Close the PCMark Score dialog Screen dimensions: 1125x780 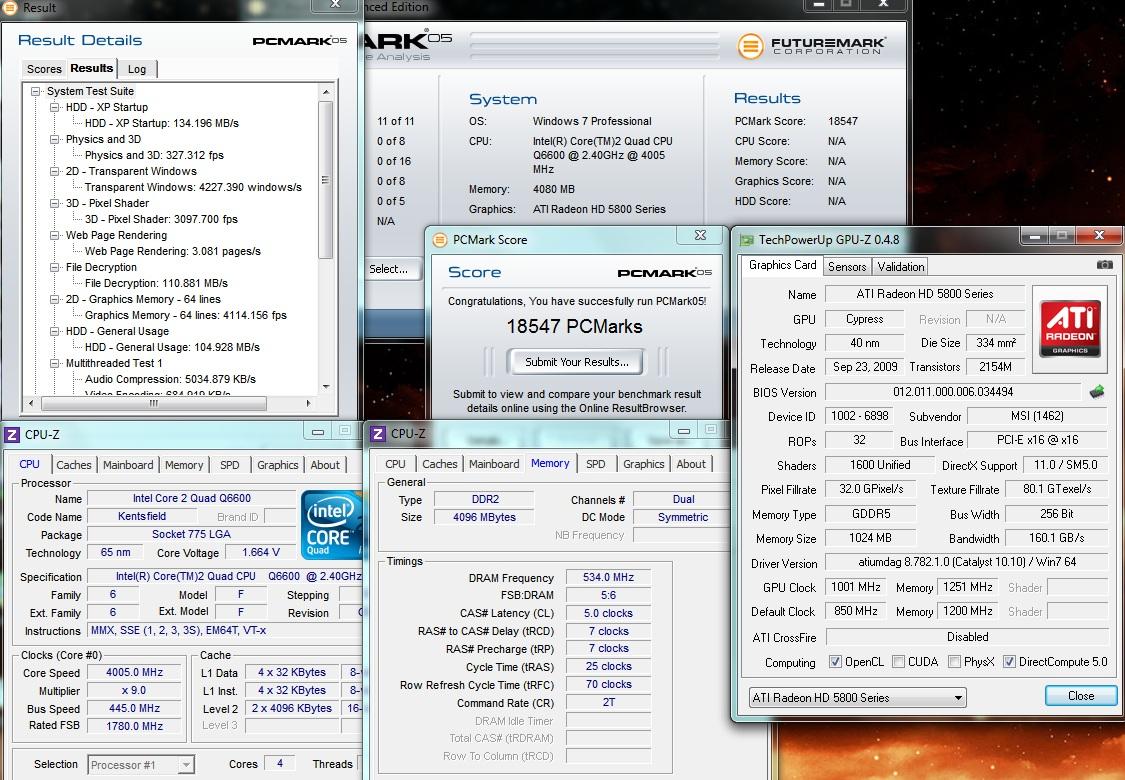pyautogui.click(x=700, y=235)
